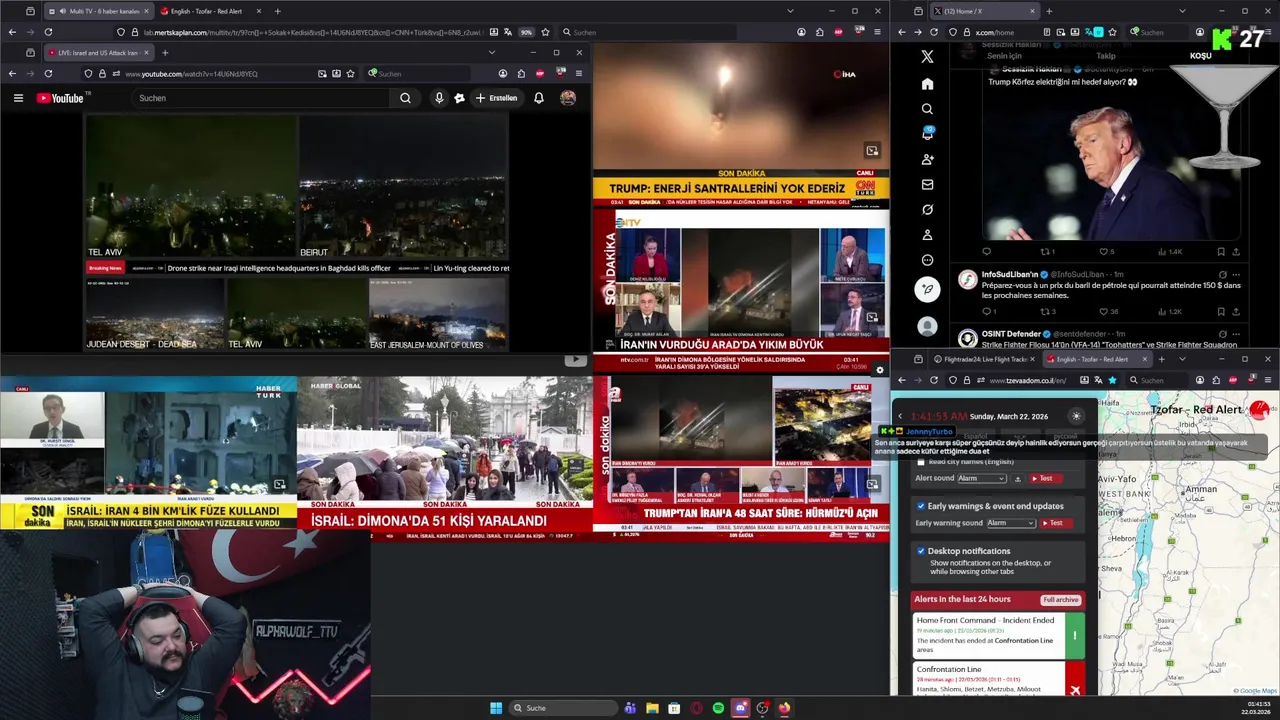The width and height of the screenshot is (1280, 720).
Task: Open the Home Front Command - Incident Ended alert
Action: tap(998, 635)
